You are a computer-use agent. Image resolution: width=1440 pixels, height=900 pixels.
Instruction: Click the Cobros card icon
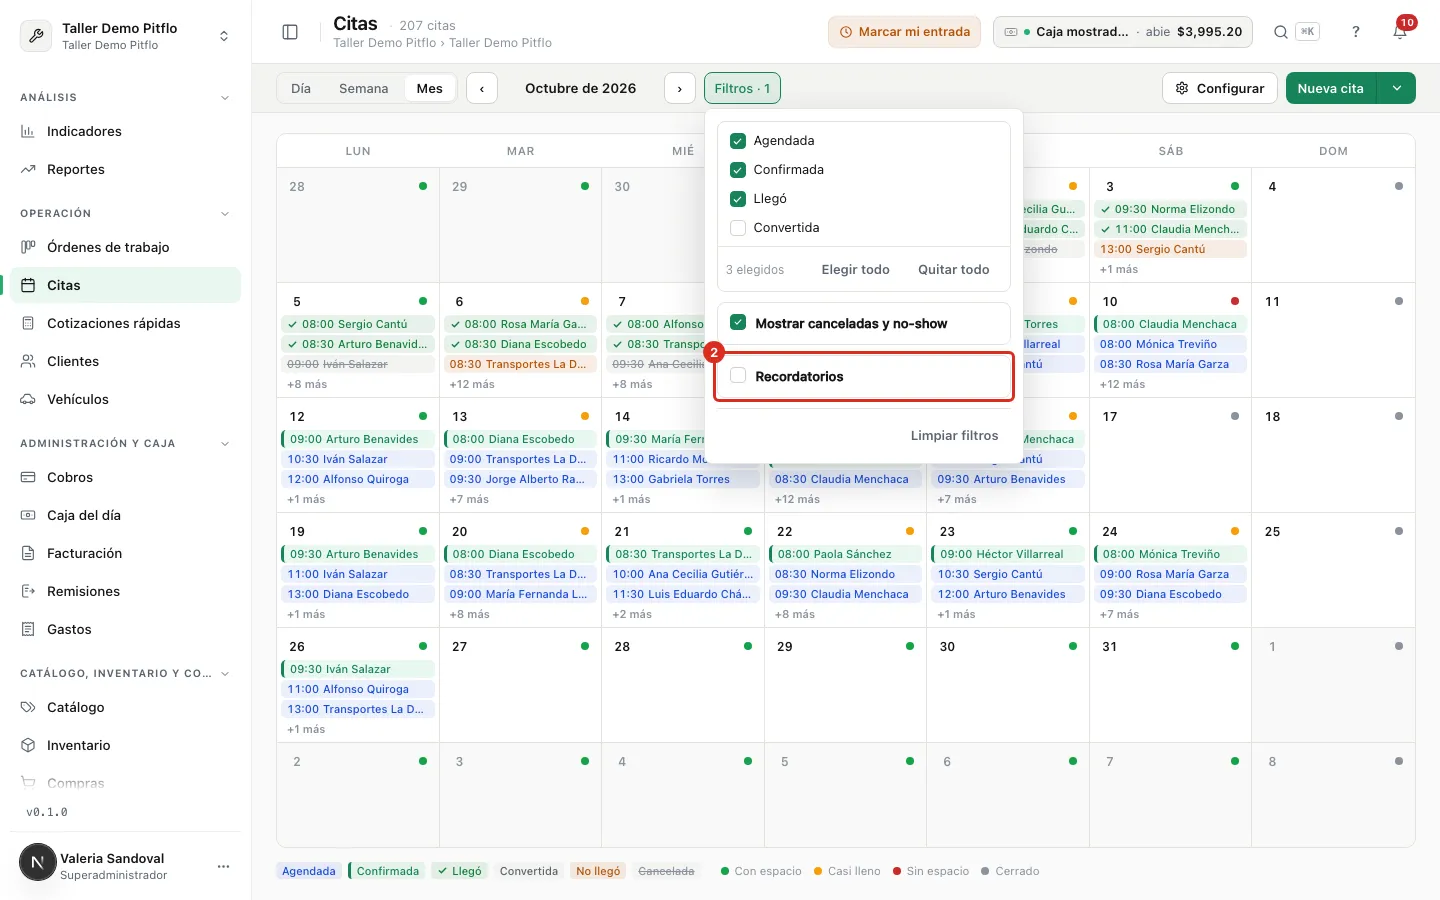(x=28, y=477)
